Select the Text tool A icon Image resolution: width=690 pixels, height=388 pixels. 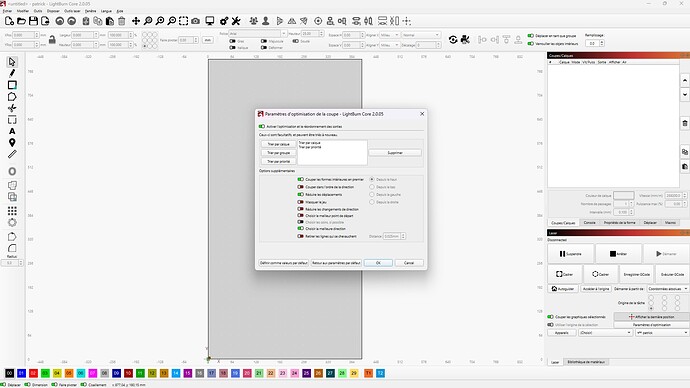click(x=12, y=131)
